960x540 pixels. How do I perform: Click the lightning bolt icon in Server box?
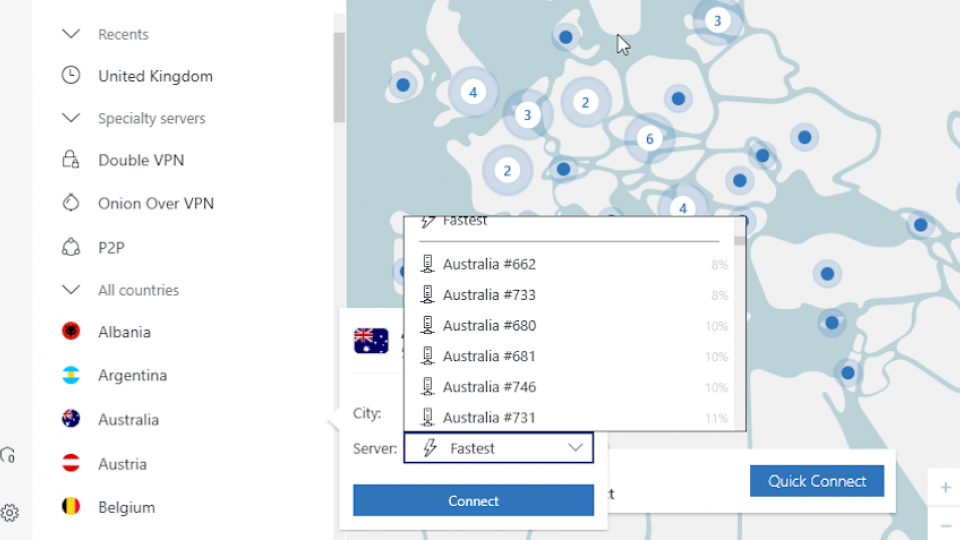(x=430, y=448)
